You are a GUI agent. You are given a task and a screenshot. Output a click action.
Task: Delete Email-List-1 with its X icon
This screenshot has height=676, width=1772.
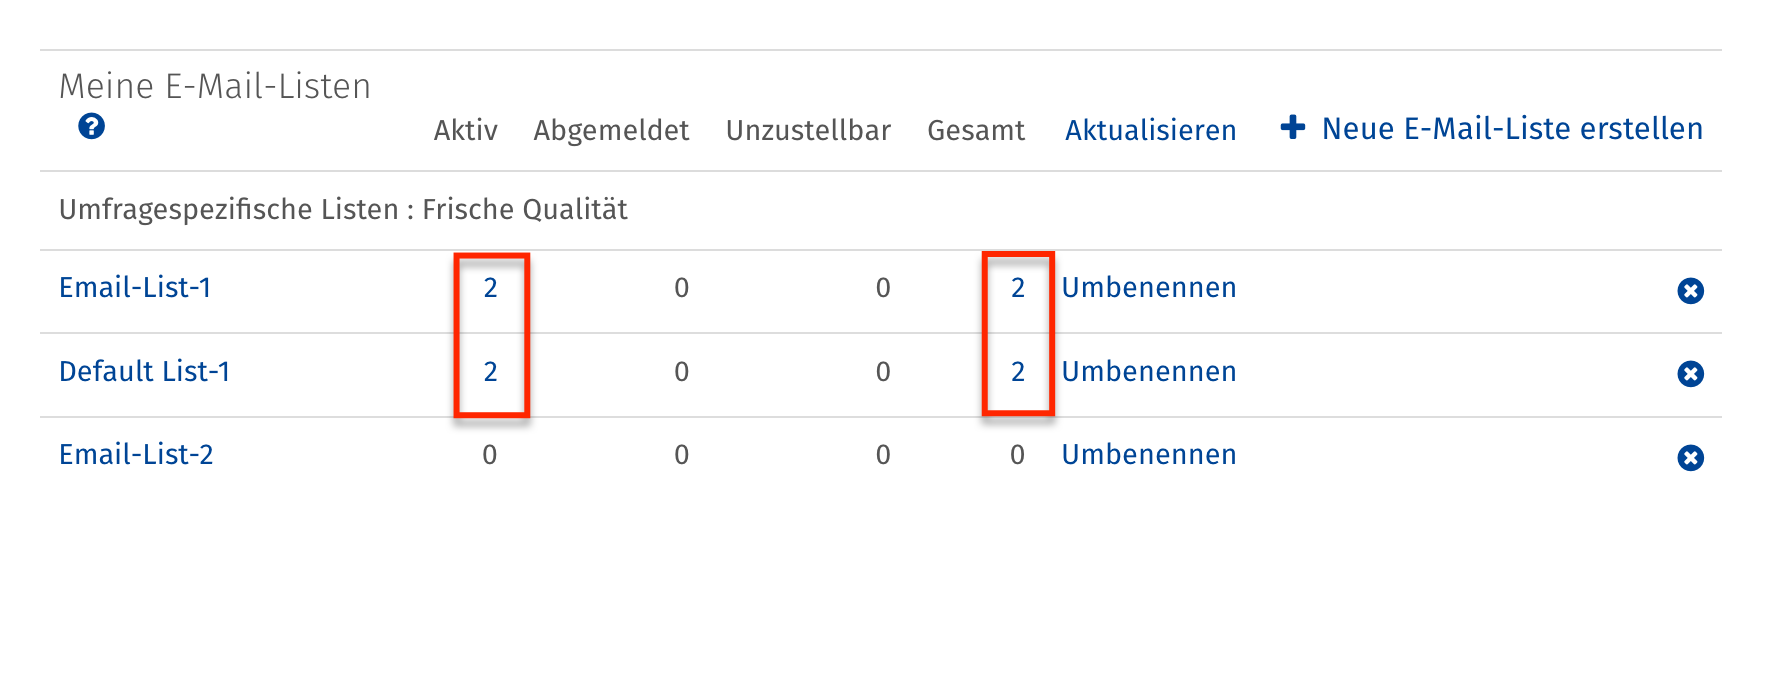[1690, 291]
